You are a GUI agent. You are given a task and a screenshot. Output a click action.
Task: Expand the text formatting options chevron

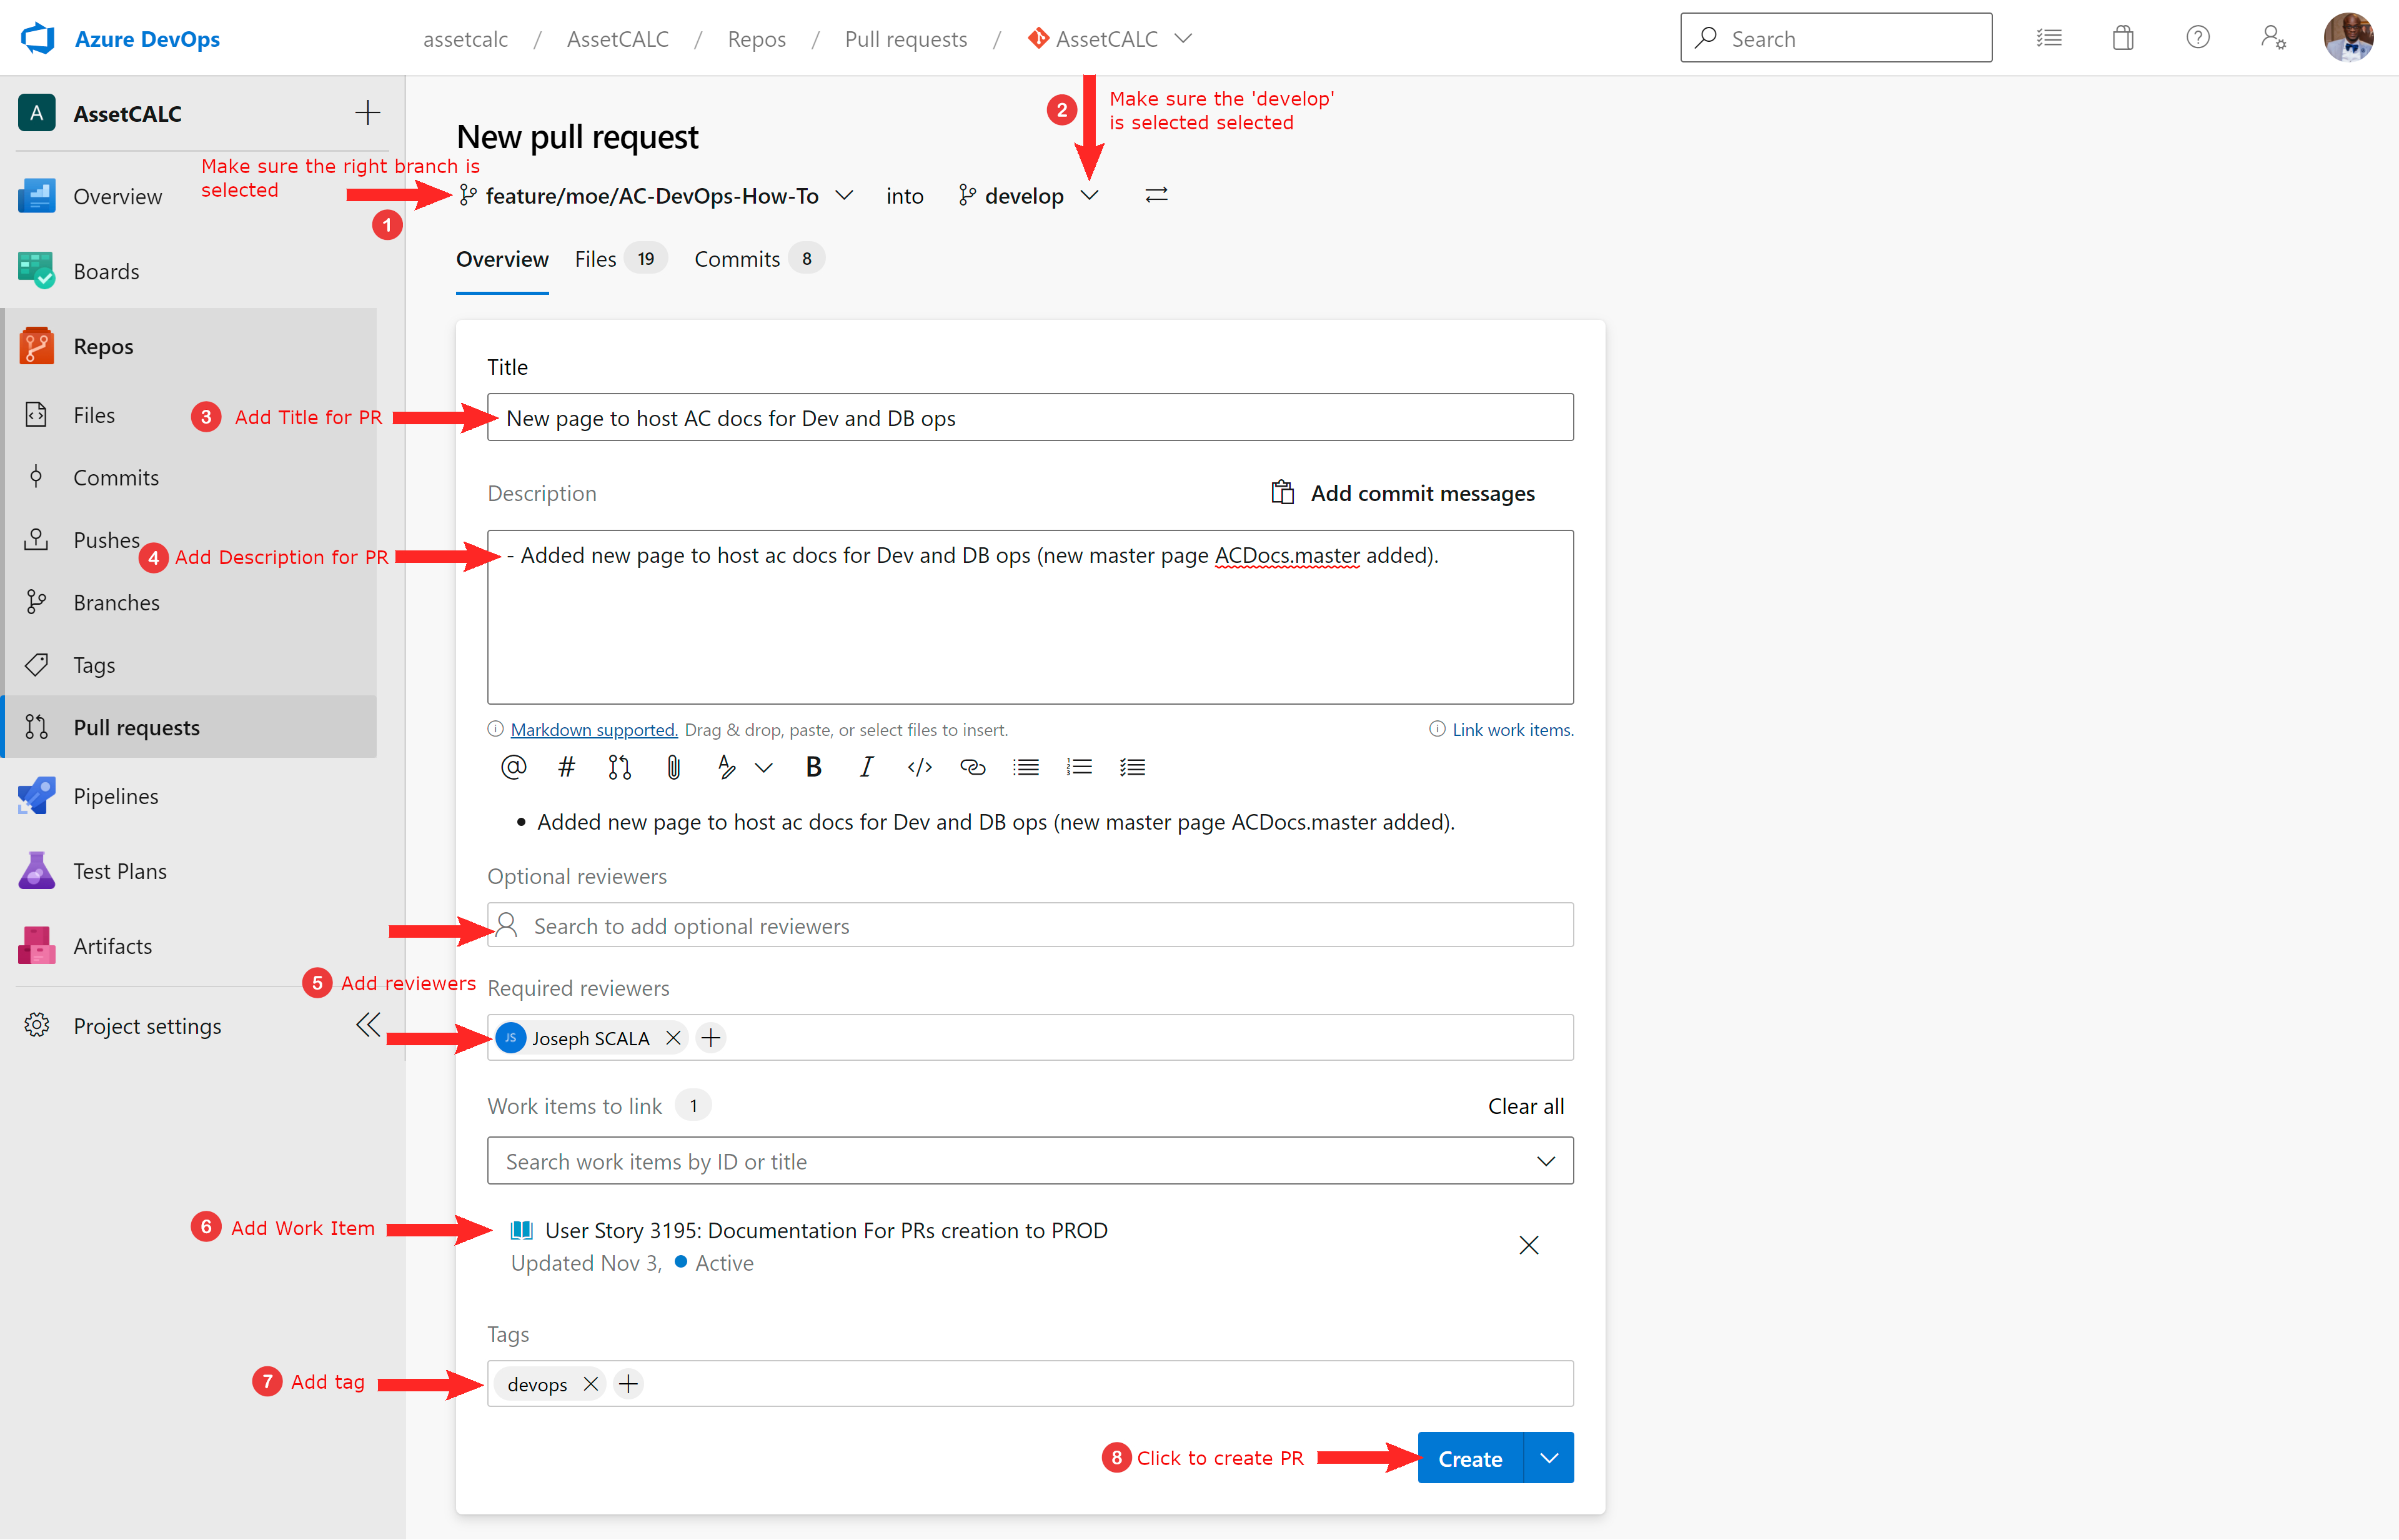click(764, 768)
